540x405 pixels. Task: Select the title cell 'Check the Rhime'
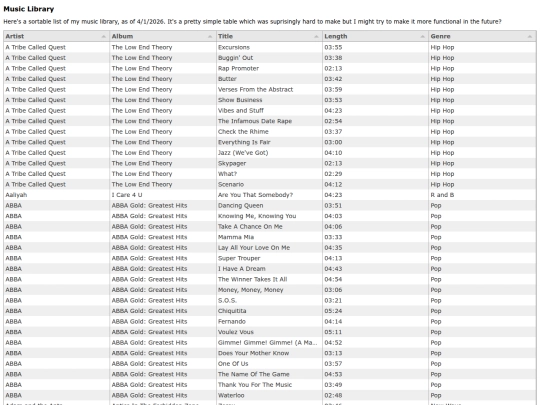[269, 132]
